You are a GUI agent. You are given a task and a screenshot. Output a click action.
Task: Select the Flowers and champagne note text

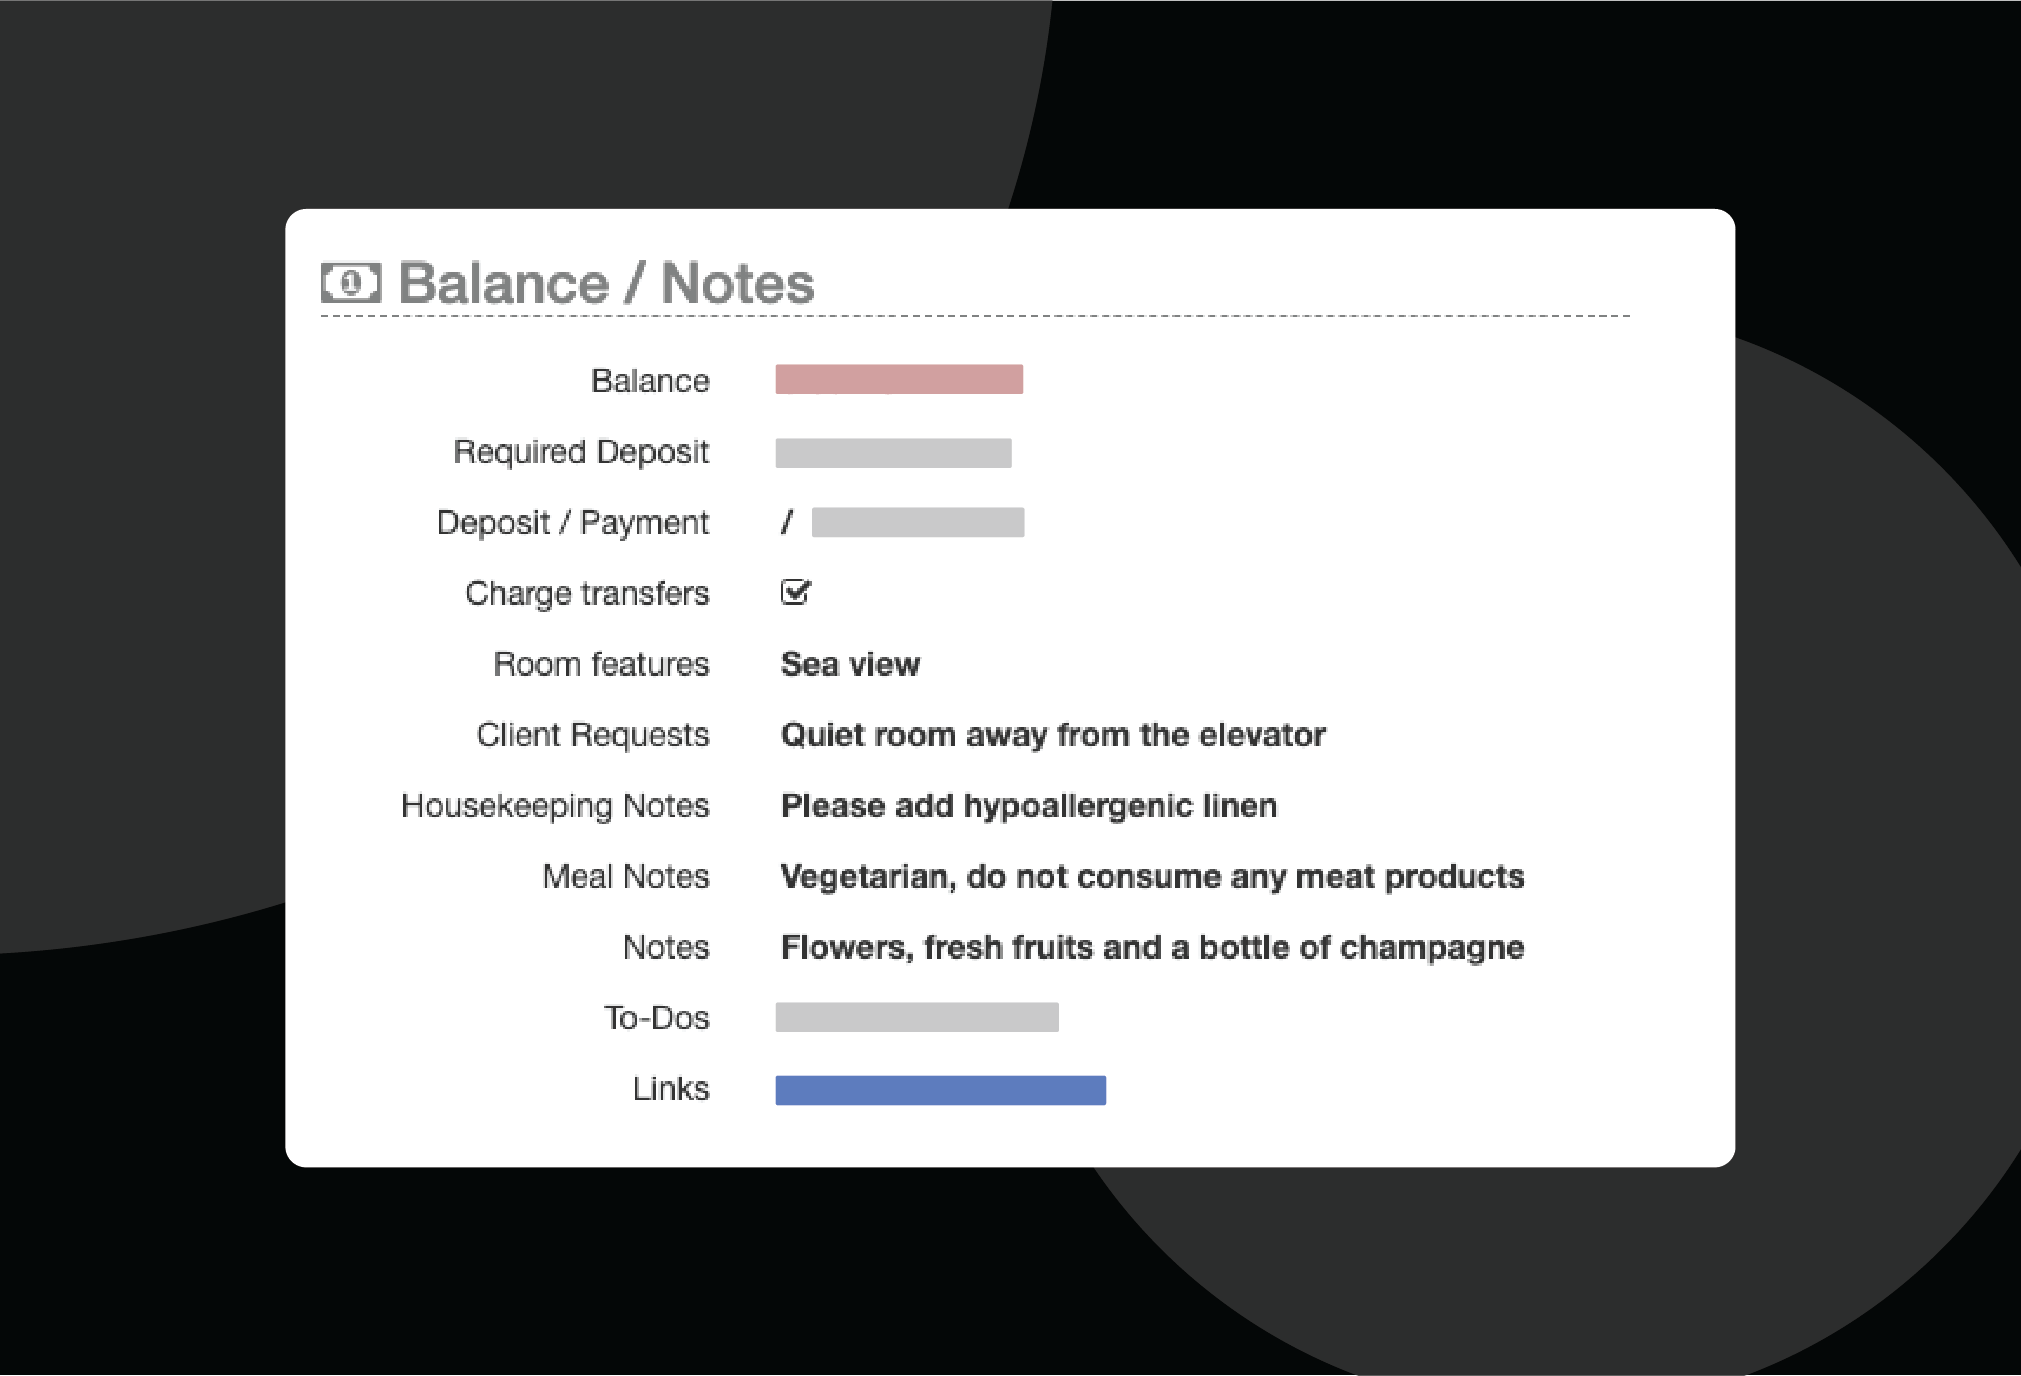coord(1151,948)
